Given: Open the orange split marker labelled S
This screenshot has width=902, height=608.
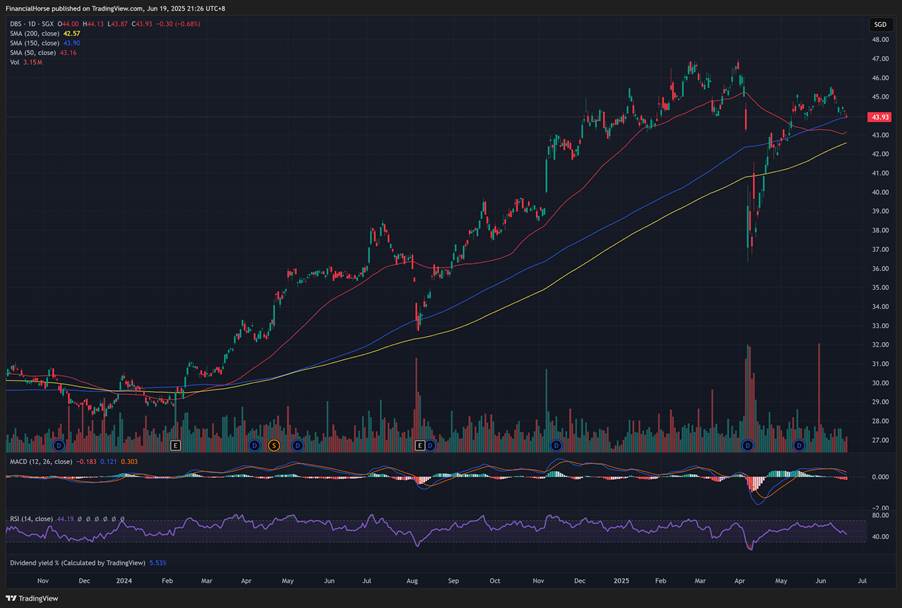Looking at the screenshot, I should pos(274,445).
